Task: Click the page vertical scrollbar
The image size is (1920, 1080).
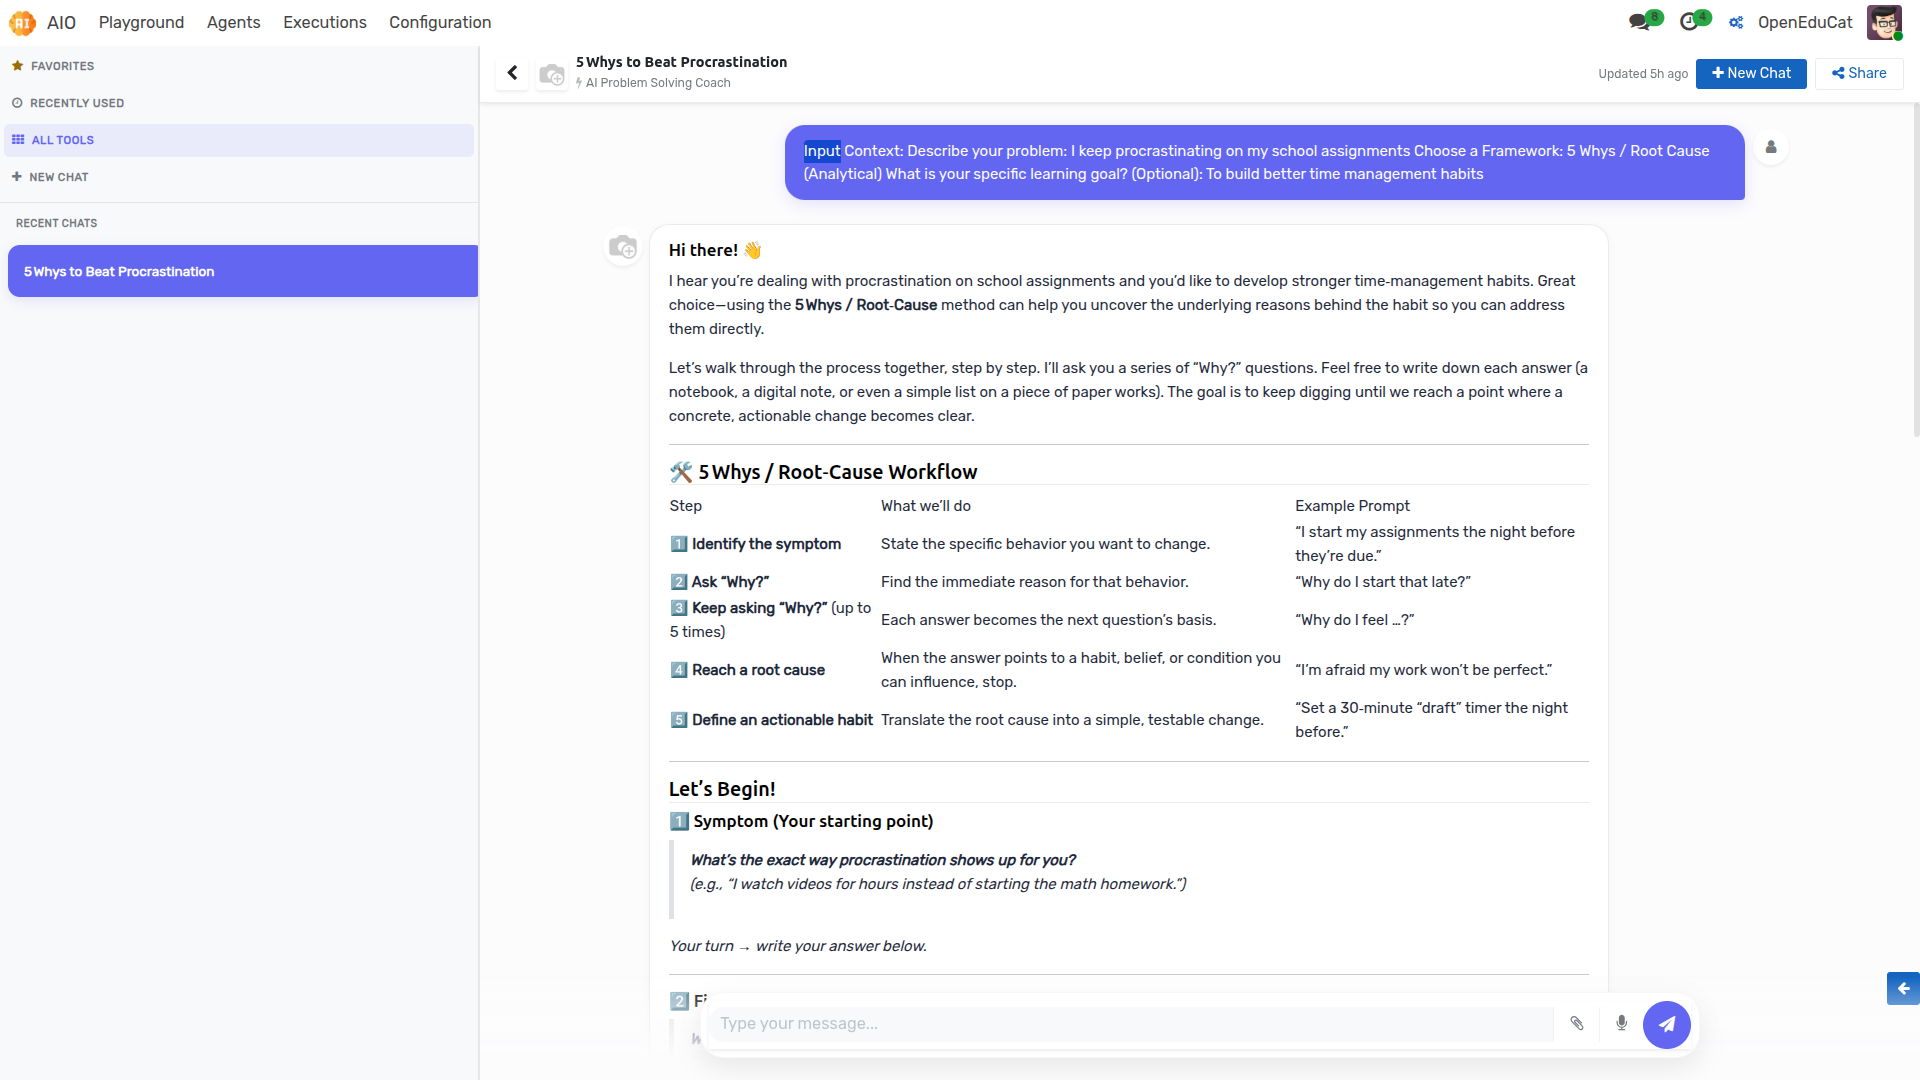Action: coord(1916,270)
